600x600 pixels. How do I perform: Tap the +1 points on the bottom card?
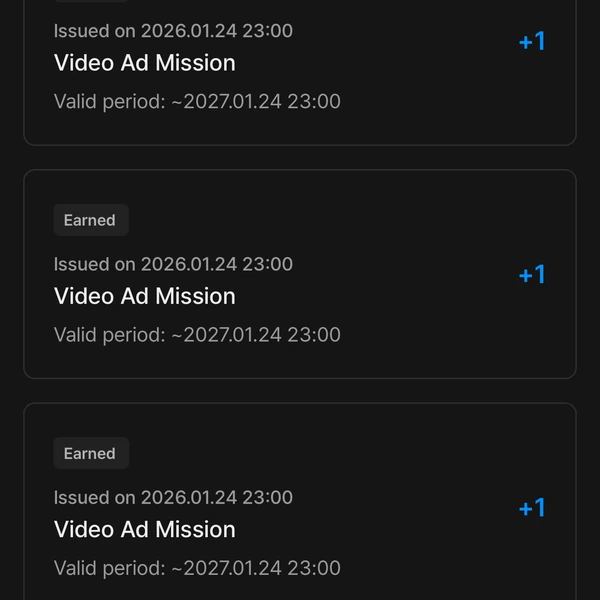531,508
